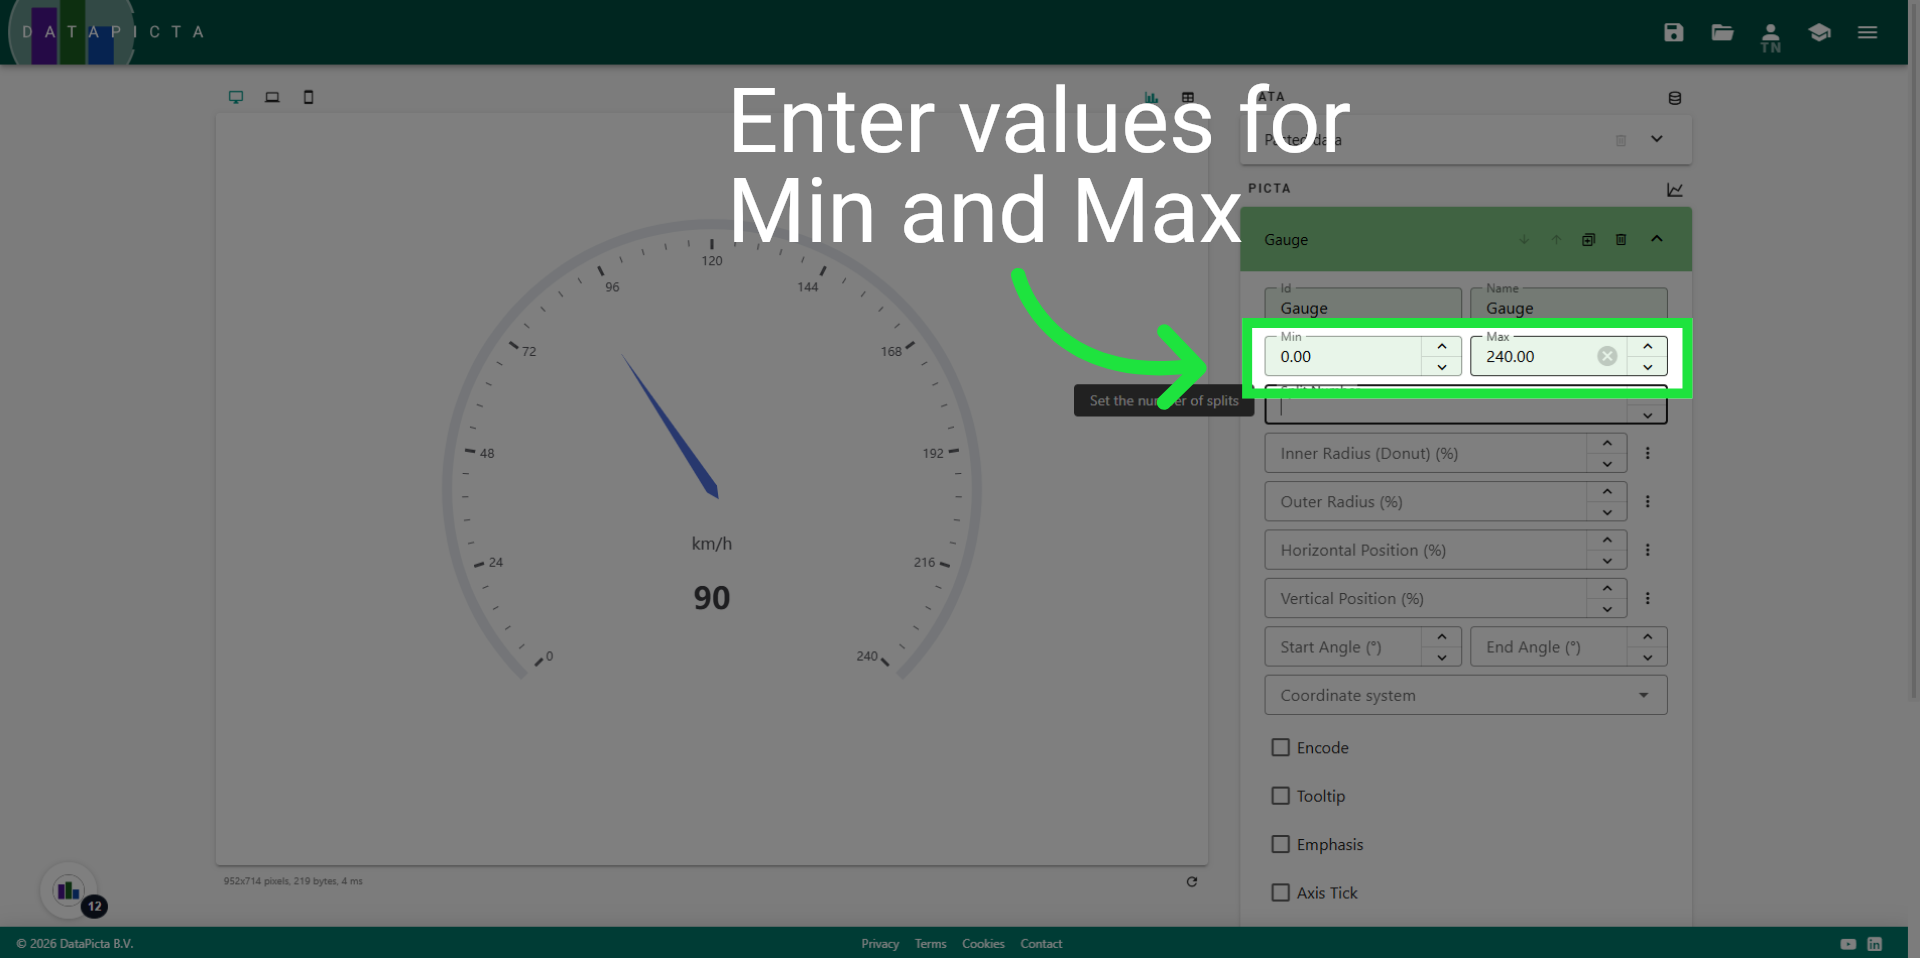
Task: Click the database icon in the Data header
Action: click(1675, 98)
